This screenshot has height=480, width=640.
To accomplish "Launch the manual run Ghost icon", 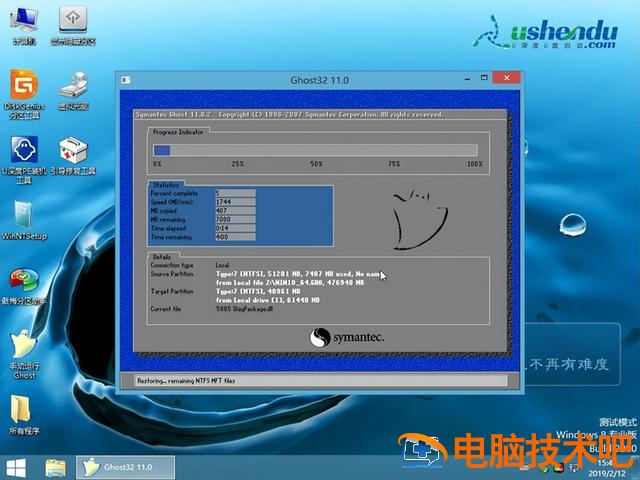I will [x=23, y=352].
